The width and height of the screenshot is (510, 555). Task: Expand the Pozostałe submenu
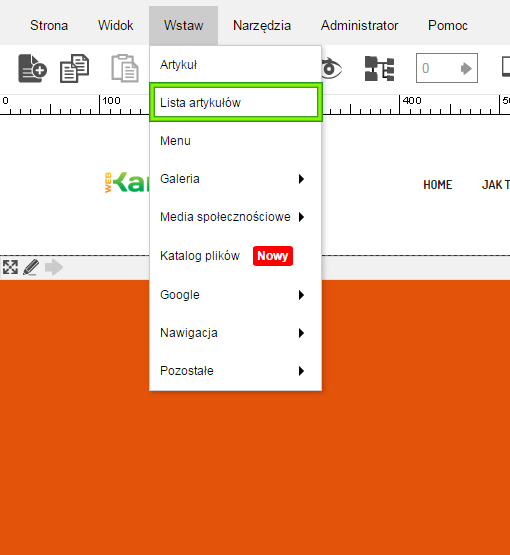[x=235, y=371]
